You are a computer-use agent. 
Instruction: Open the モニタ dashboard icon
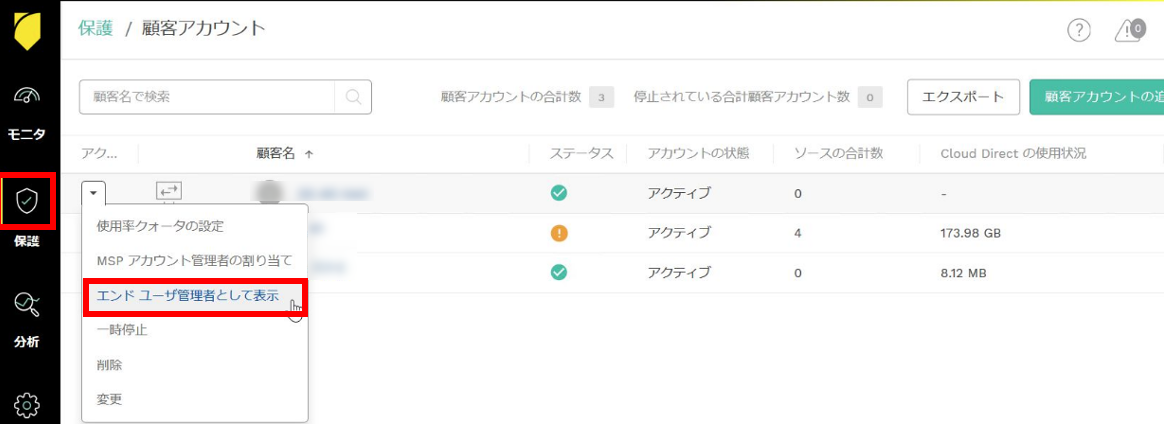28,96
